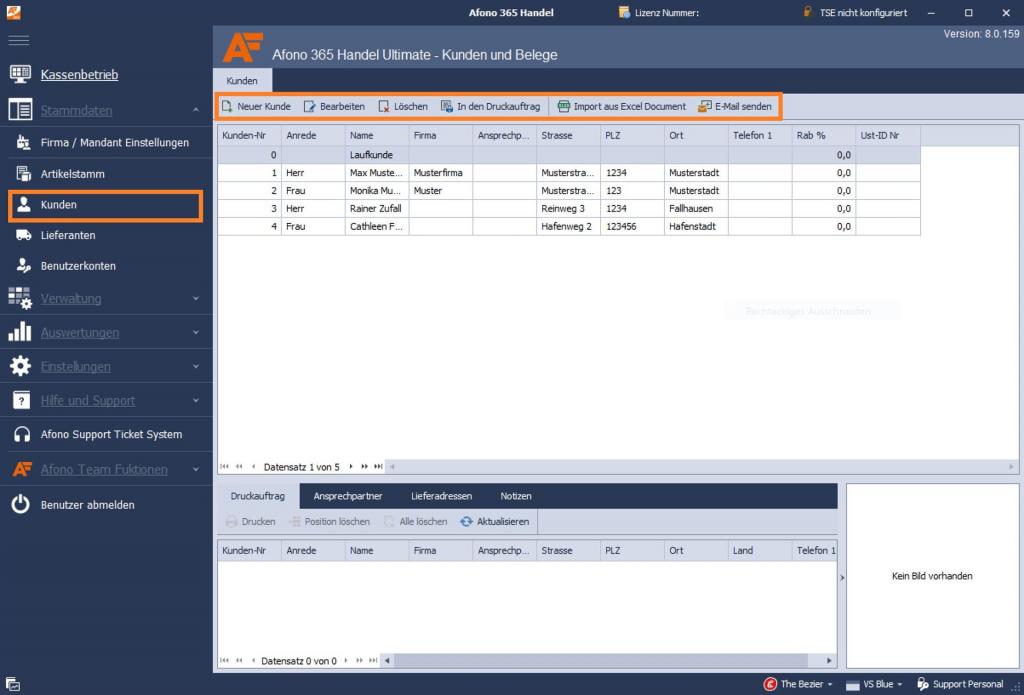Click E-Mail senden toolbar button
The width and height of the screenshot is (1024, 695).
pyautogui.click(x=735, y=106)
